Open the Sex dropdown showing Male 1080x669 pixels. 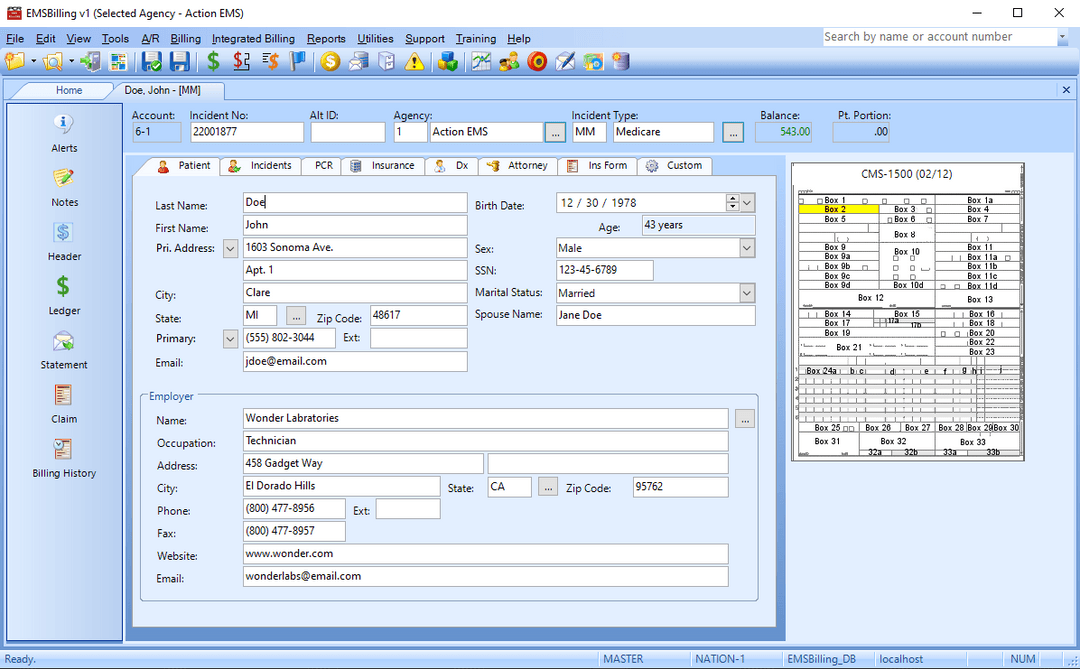(x=747, y=247)
